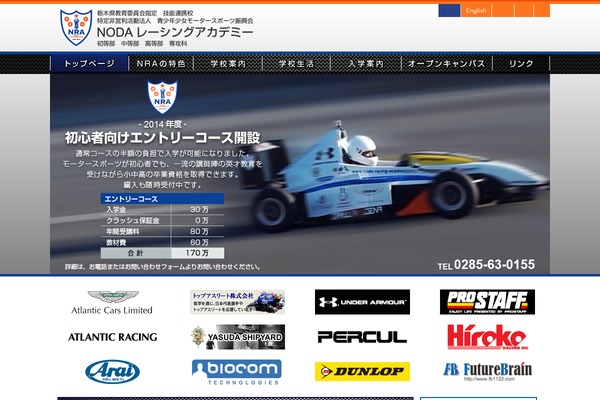Viewport: 600px width, 400px height.
Task: Open the オープンキャンパス menu item
Action: click(x=447, y=64)
